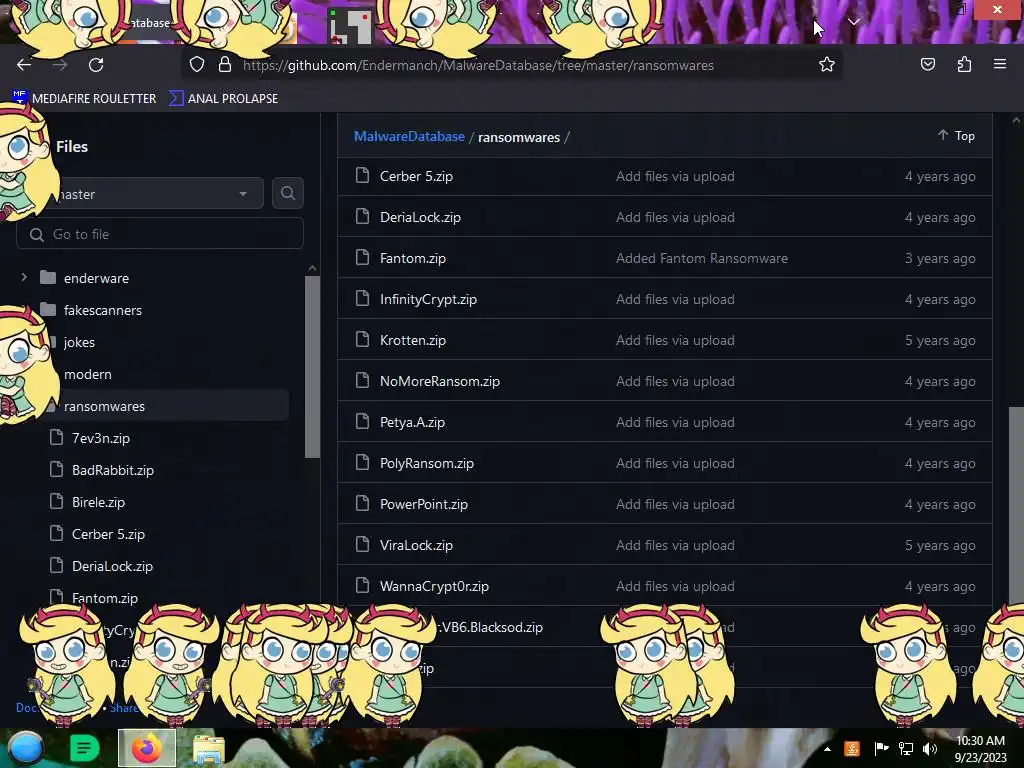This screenshot has height=768, width=1024.
Task: Click the "5 years ago" text on Krotten.zip row
Action: (940, 340)
